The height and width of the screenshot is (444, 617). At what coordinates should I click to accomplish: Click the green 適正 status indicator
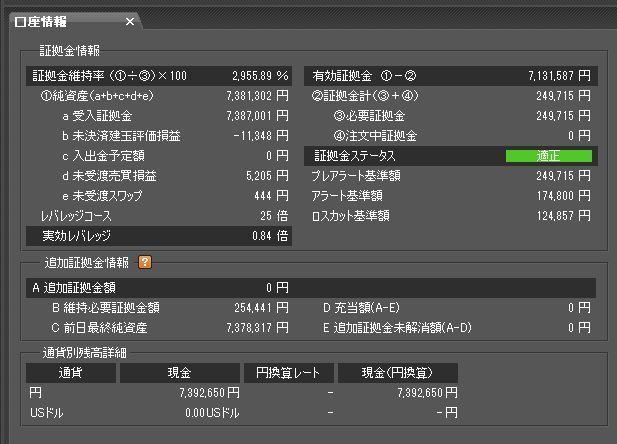point(549,156)
